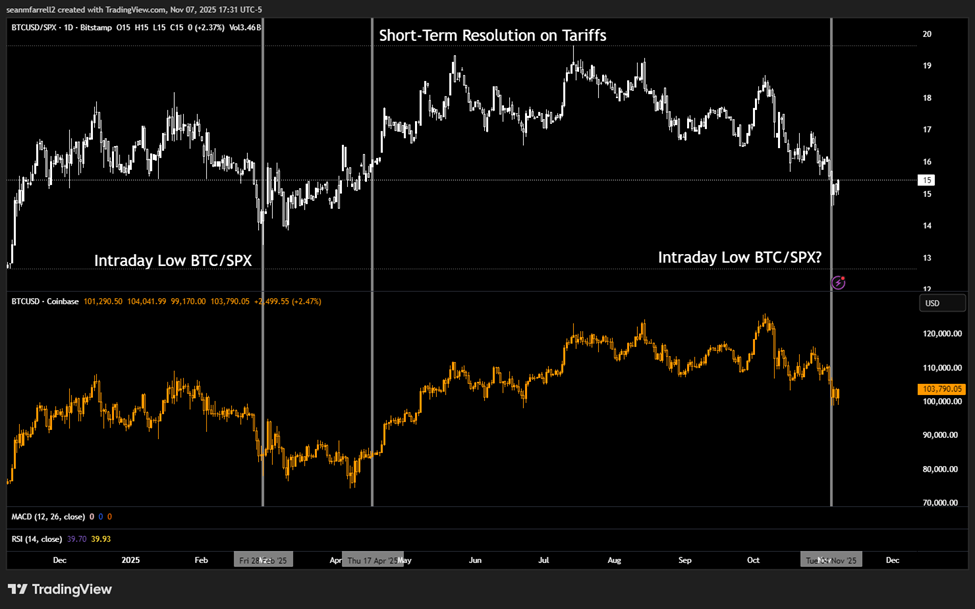This screenshot has height=609, width=975.
Task: Click the red notification dot on the lightning icon
Action: (843, 278)
